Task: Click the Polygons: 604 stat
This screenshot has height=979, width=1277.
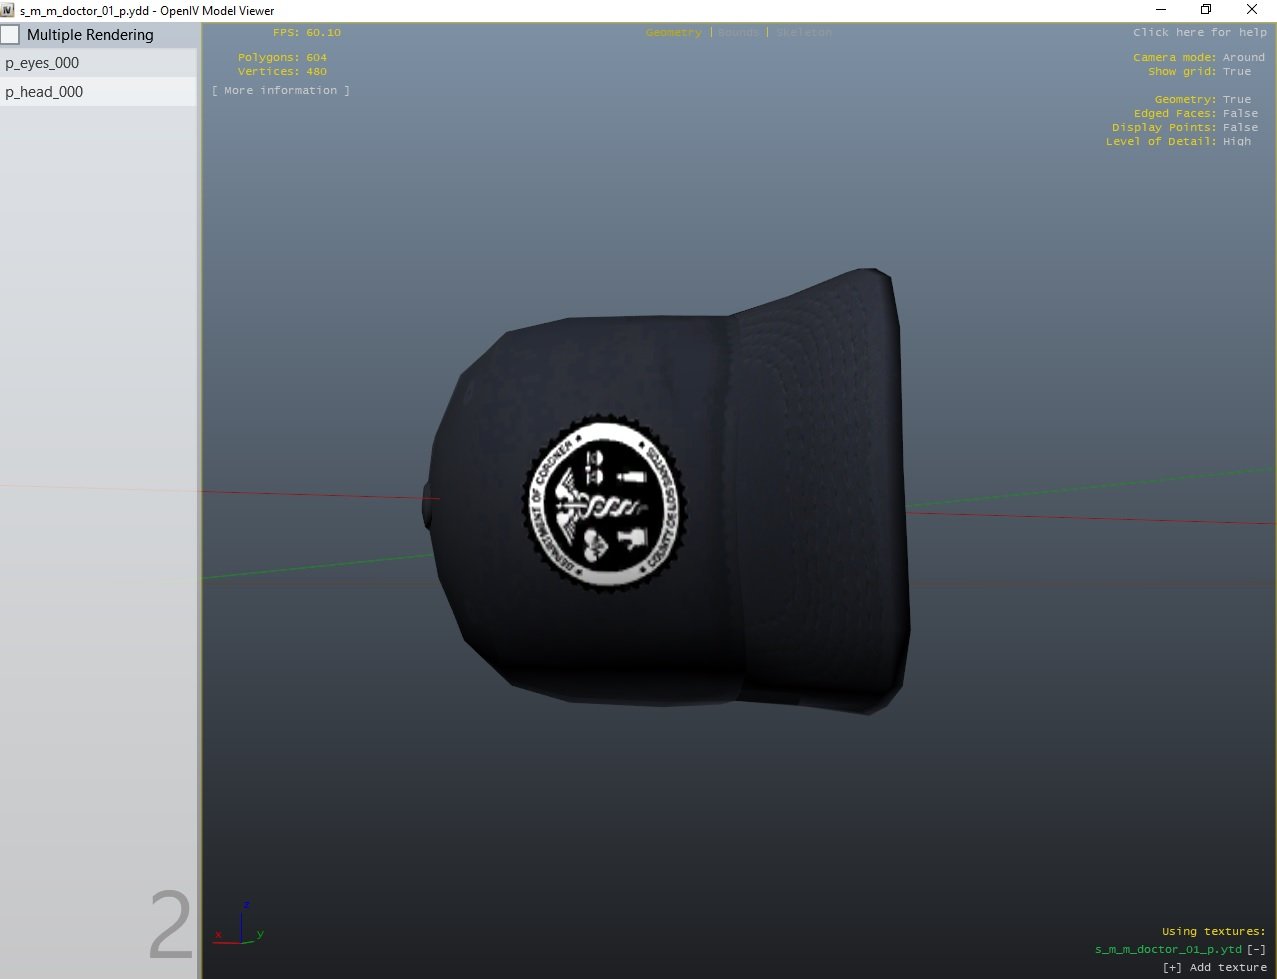Action: [282, 58]
